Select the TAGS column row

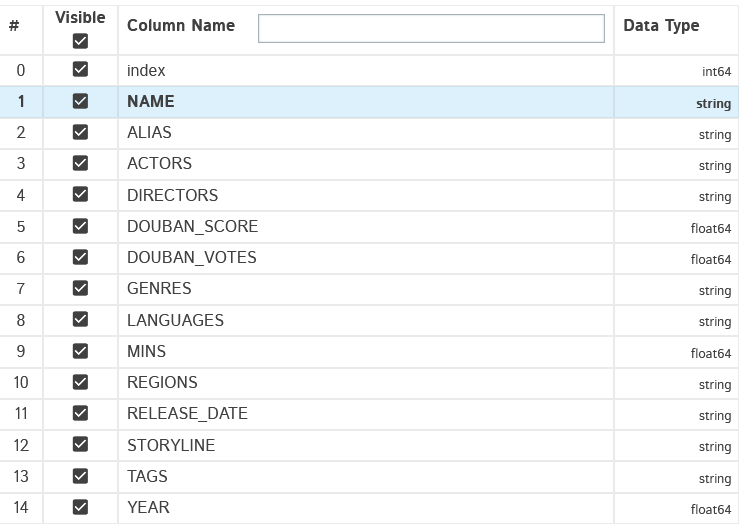[x=147, y=476]
